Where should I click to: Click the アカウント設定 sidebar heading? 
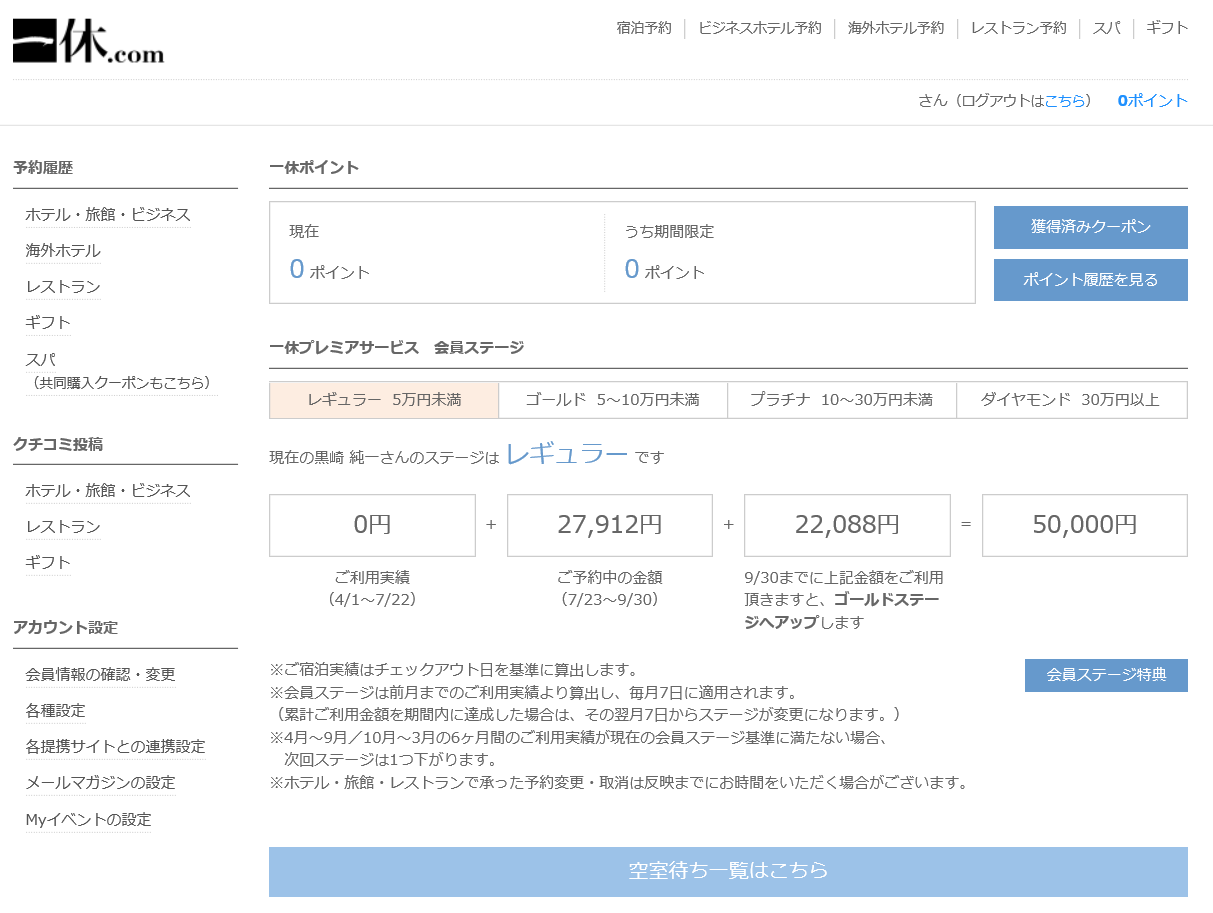coord(65,628)
